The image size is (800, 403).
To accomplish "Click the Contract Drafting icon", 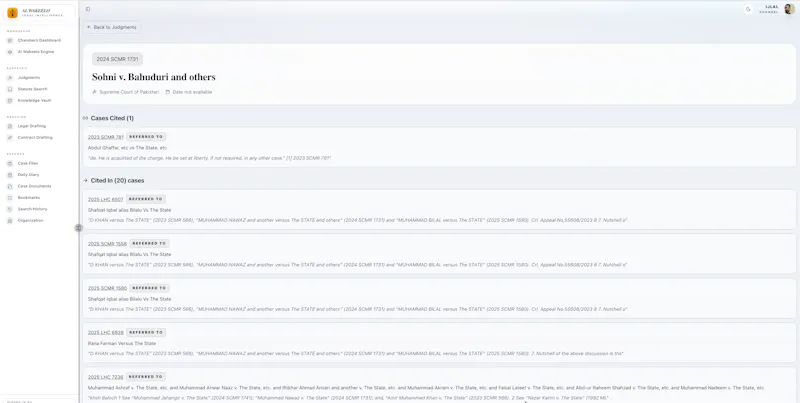I will pos(10,138).
